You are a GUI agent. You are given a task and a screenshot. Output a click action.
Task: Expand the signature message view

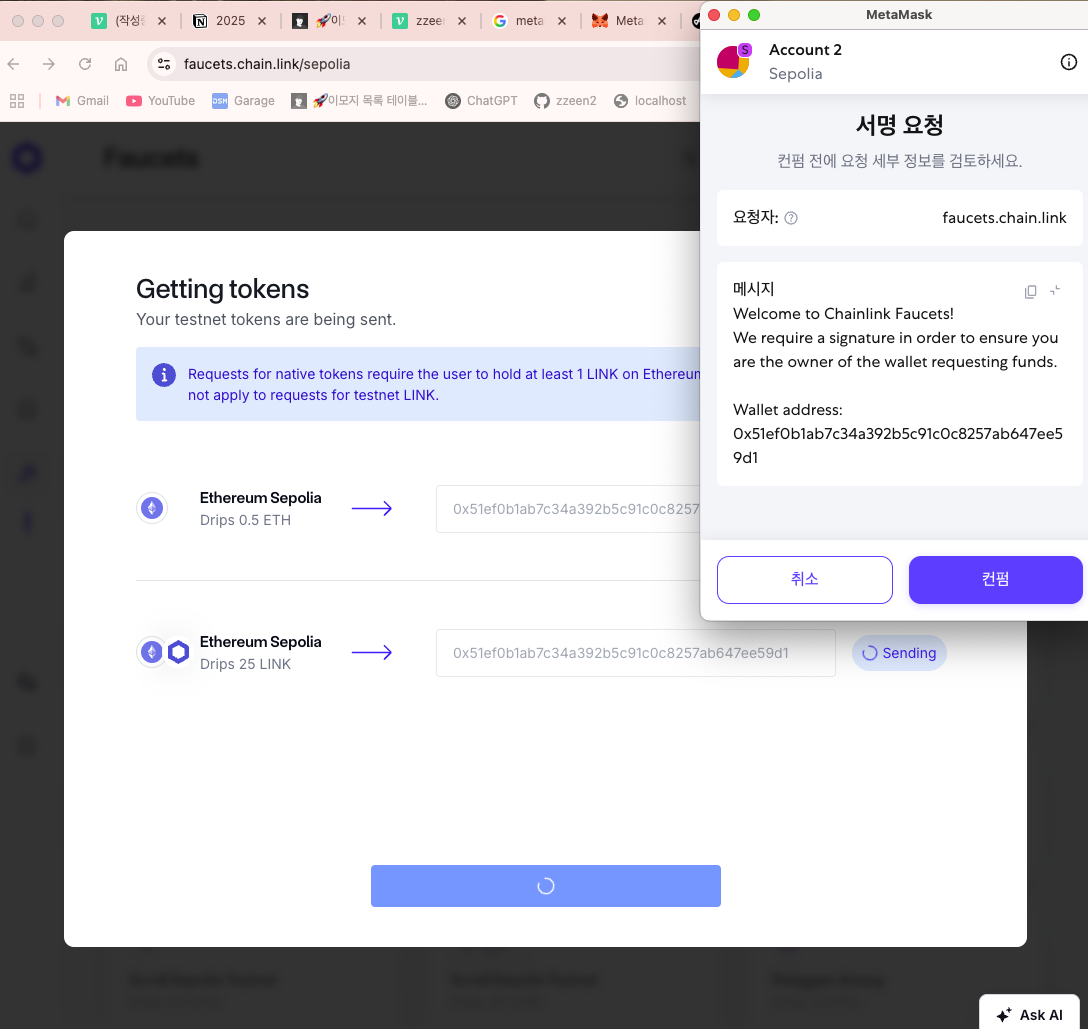[x=1056, y=291]
